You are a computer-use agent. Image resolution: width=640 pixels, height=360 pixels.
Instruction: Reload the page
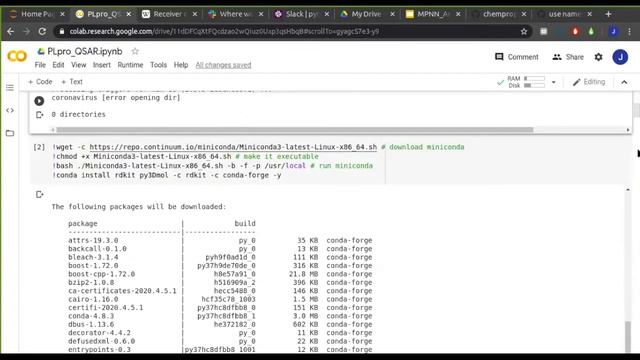pos(42,31)
